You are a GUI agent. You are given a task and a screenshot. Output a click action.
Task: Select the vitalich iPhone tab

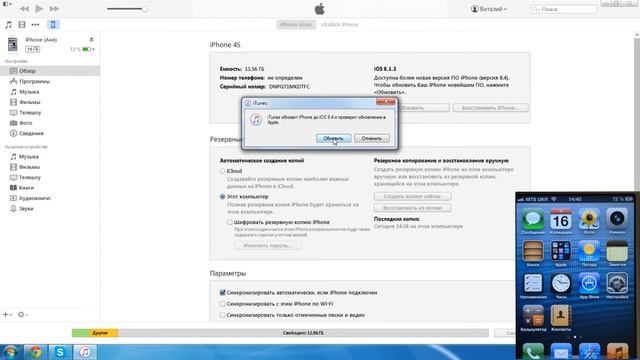pyautogui.click(x=339, y=24)
